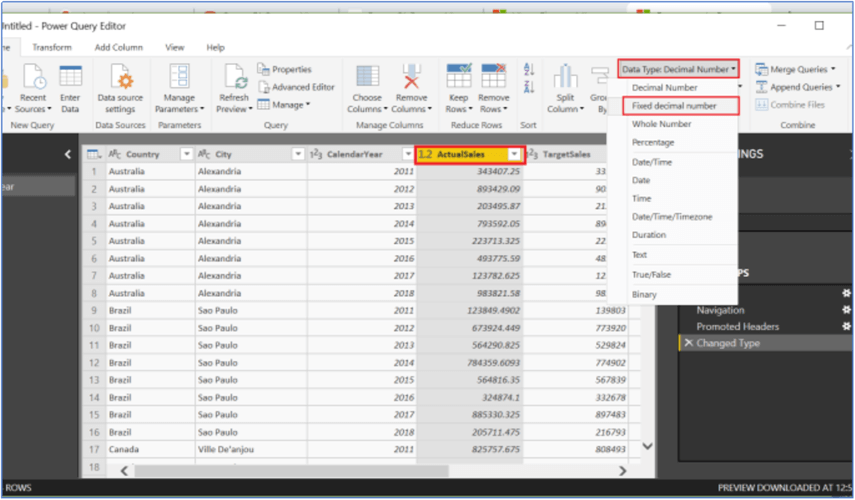Select the Promoted Headers applied step
The height and width of the screenshot is (500, 855).
pos(737,326)
